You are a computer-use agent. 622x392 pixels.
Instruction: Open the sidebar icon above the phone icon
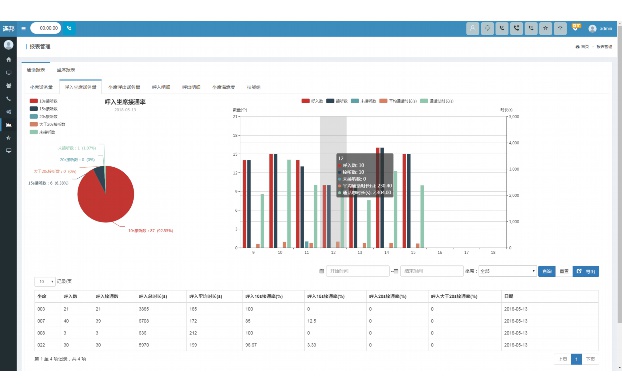click(8, 86)
